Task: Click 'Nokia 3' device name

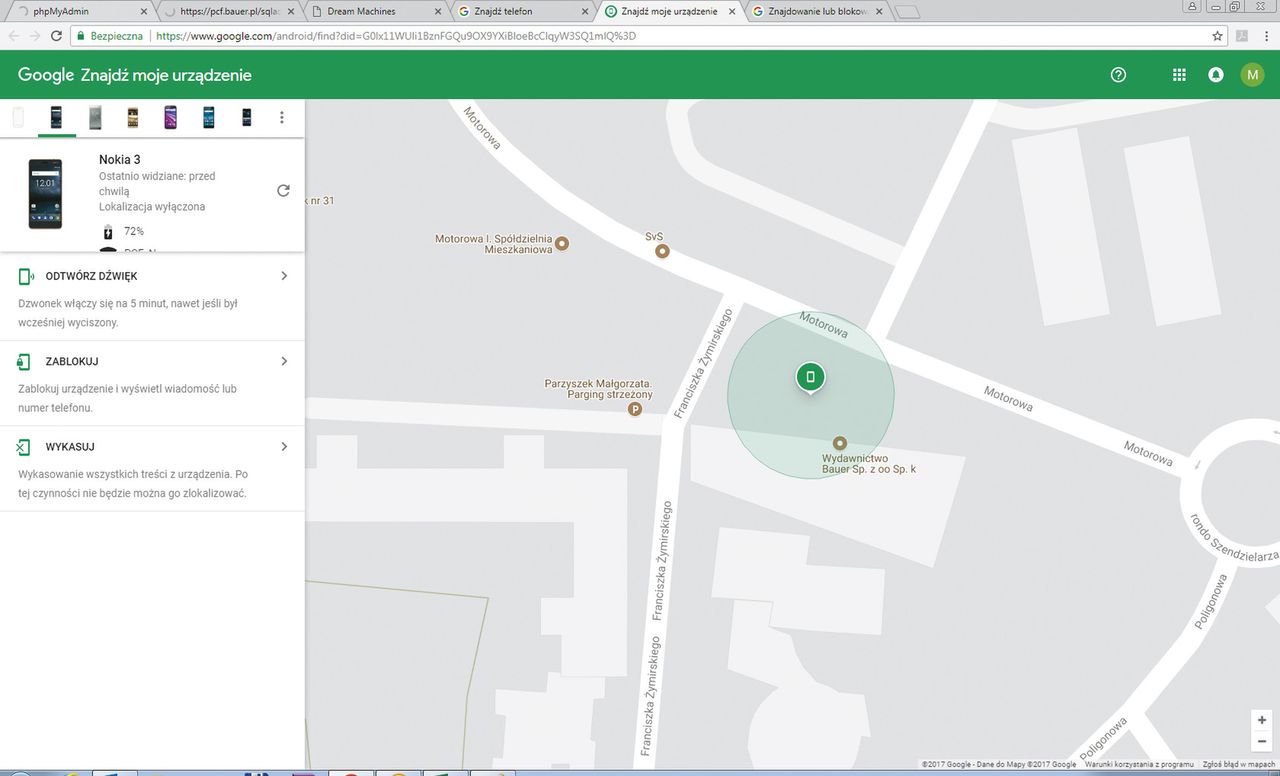Action: point(120,159)
